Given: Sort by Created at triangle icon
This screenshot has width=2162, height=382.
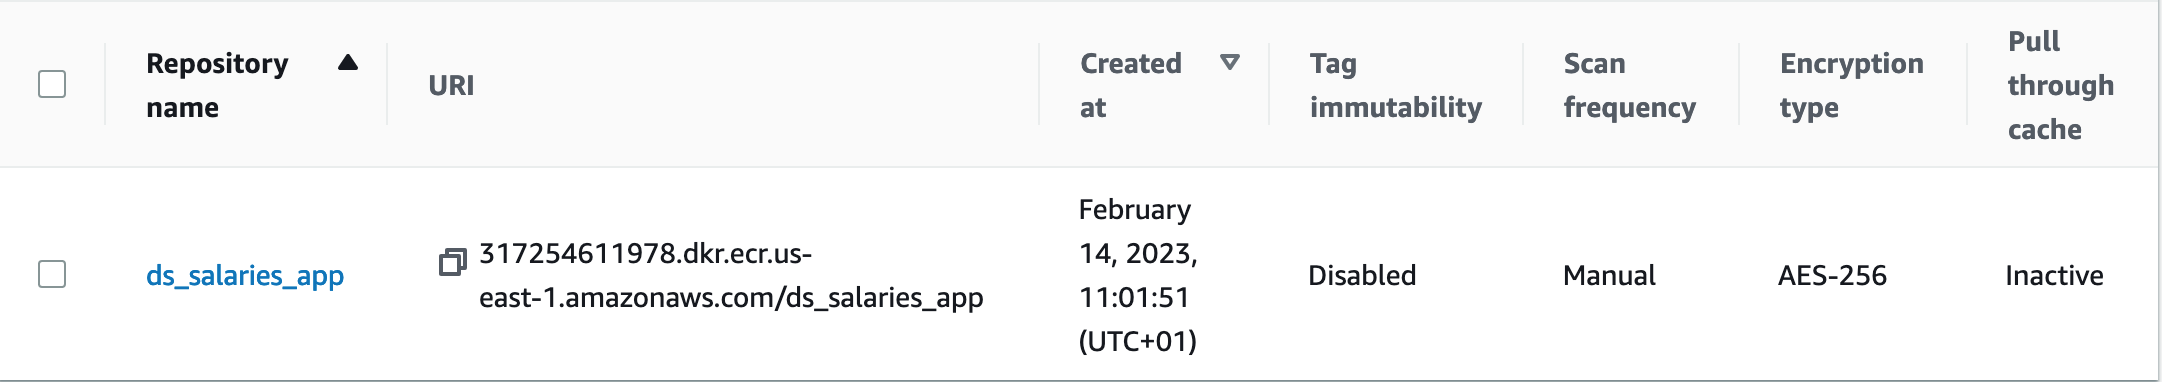Looking at the screenshot, I should click(x=1230, y=63).
